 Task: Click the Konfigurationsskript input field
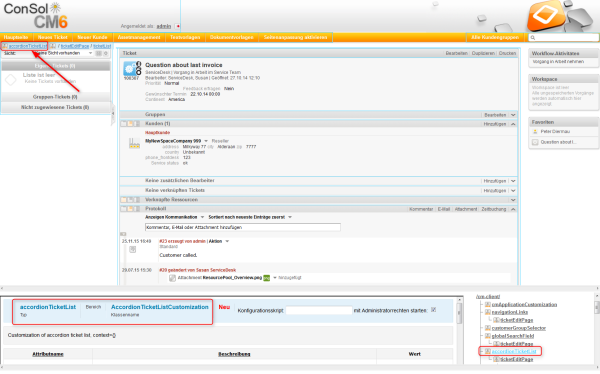319,310
